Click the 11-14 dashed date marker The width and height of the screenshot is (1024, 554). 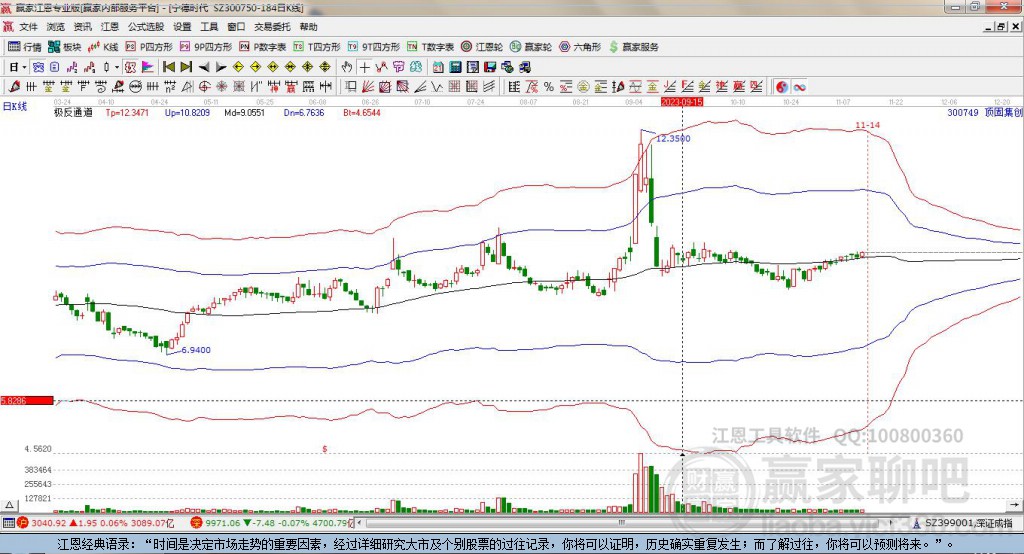click(867, 125)
